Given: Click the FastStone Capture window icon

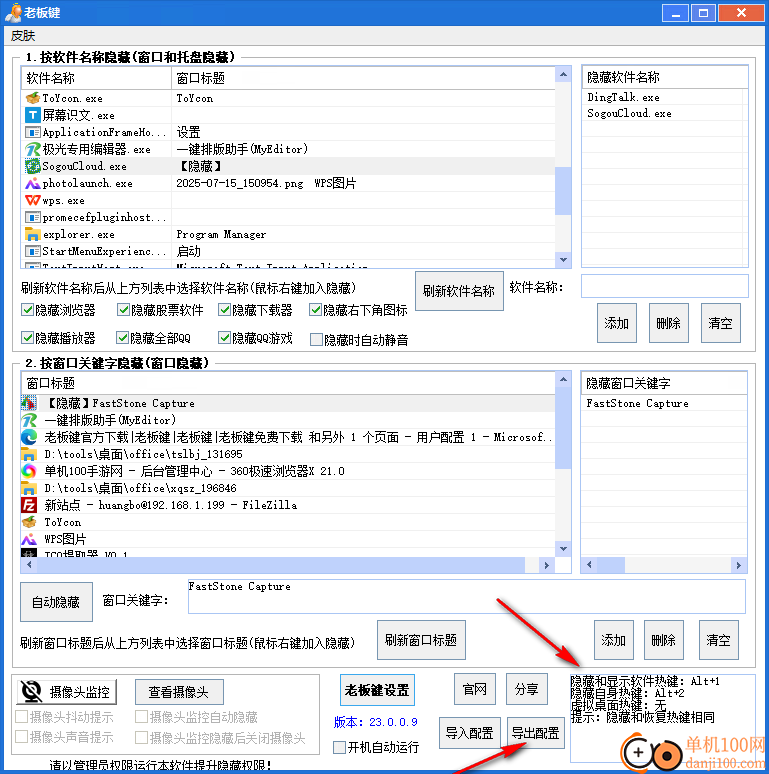Looking at the screenshot, I should [29, 403].
